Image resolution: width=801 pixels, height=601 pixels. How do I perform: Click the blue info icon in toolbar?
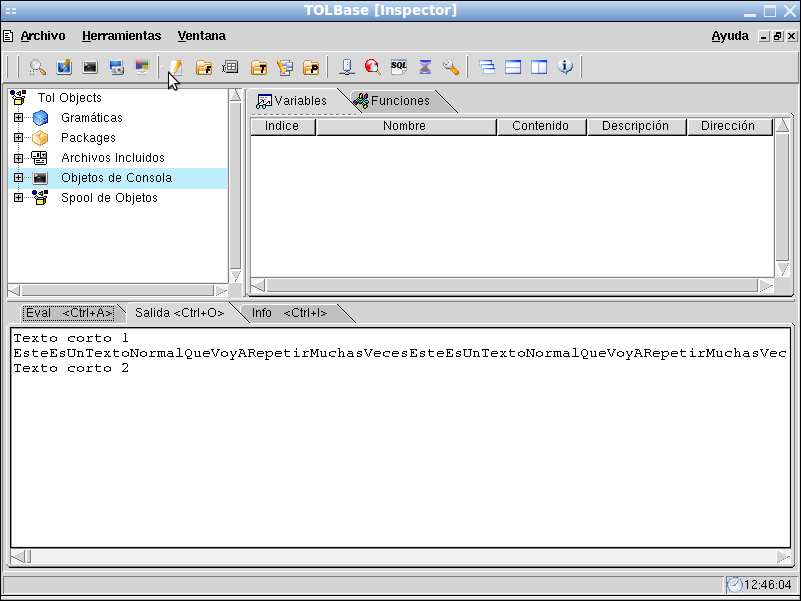pyautogui.click(x=565, y=67)
